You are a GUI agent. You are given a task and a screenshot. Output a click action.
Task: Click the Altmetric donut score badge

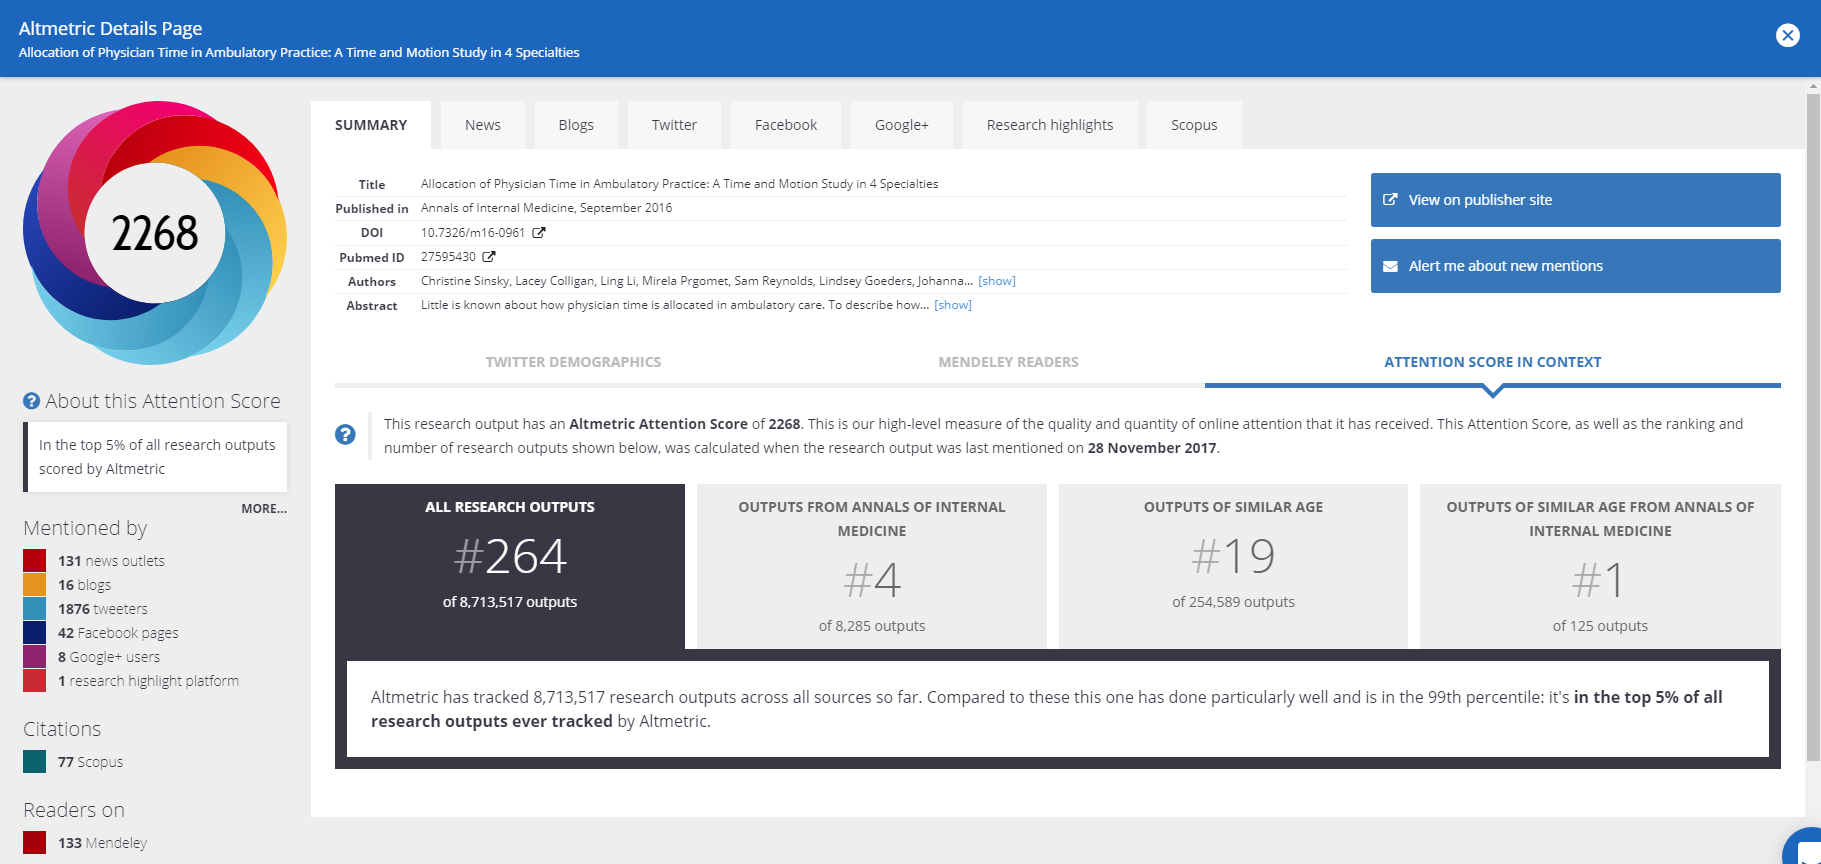(155, 233)
